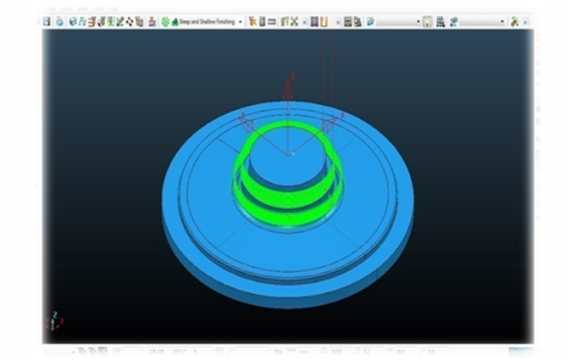Click the round flask-shaped toolbar icon

tap(60, 22)
